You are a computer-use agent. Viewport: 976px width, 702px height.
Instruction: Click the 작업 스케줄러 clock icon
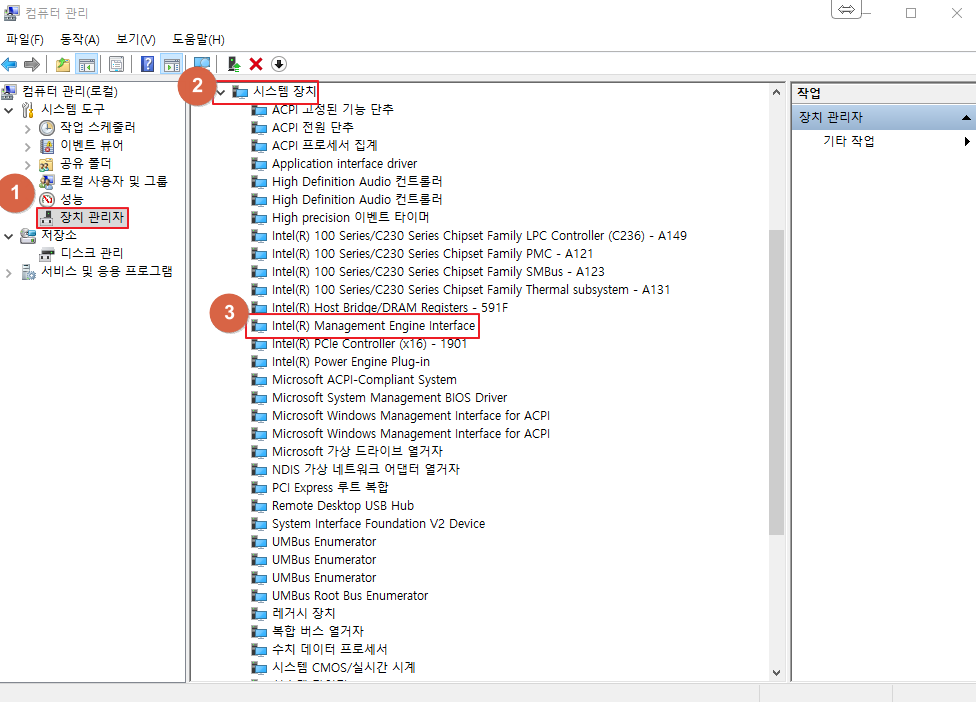tap(47, 128)
